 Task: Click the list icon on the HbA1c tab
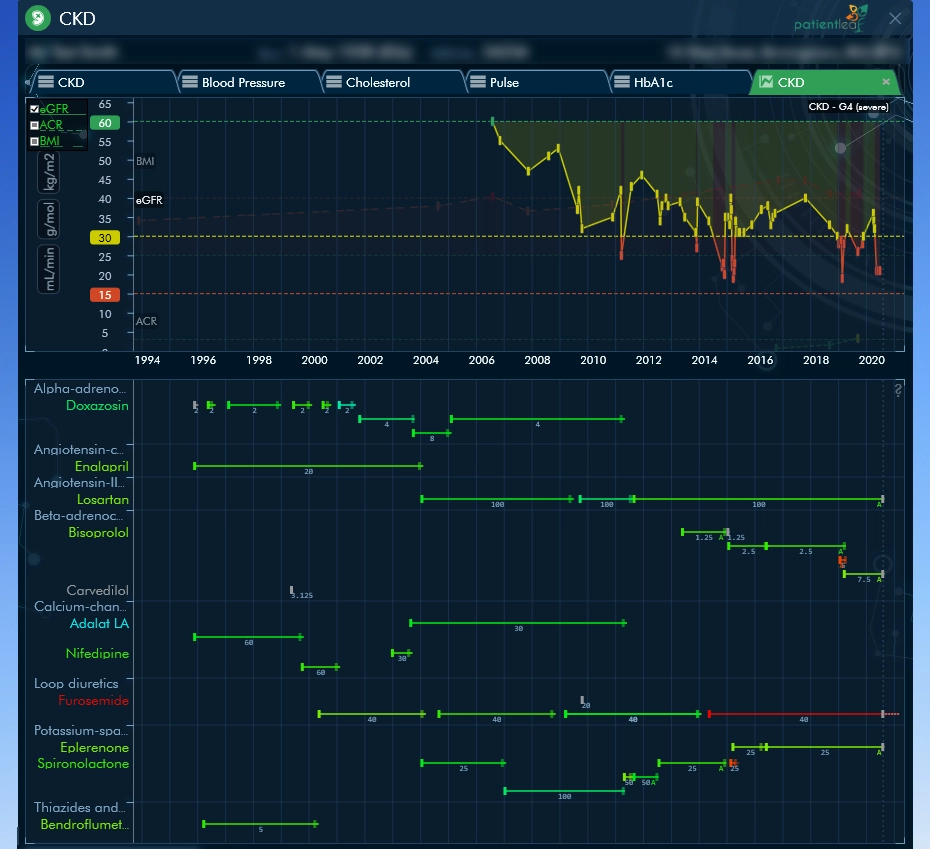623,82
